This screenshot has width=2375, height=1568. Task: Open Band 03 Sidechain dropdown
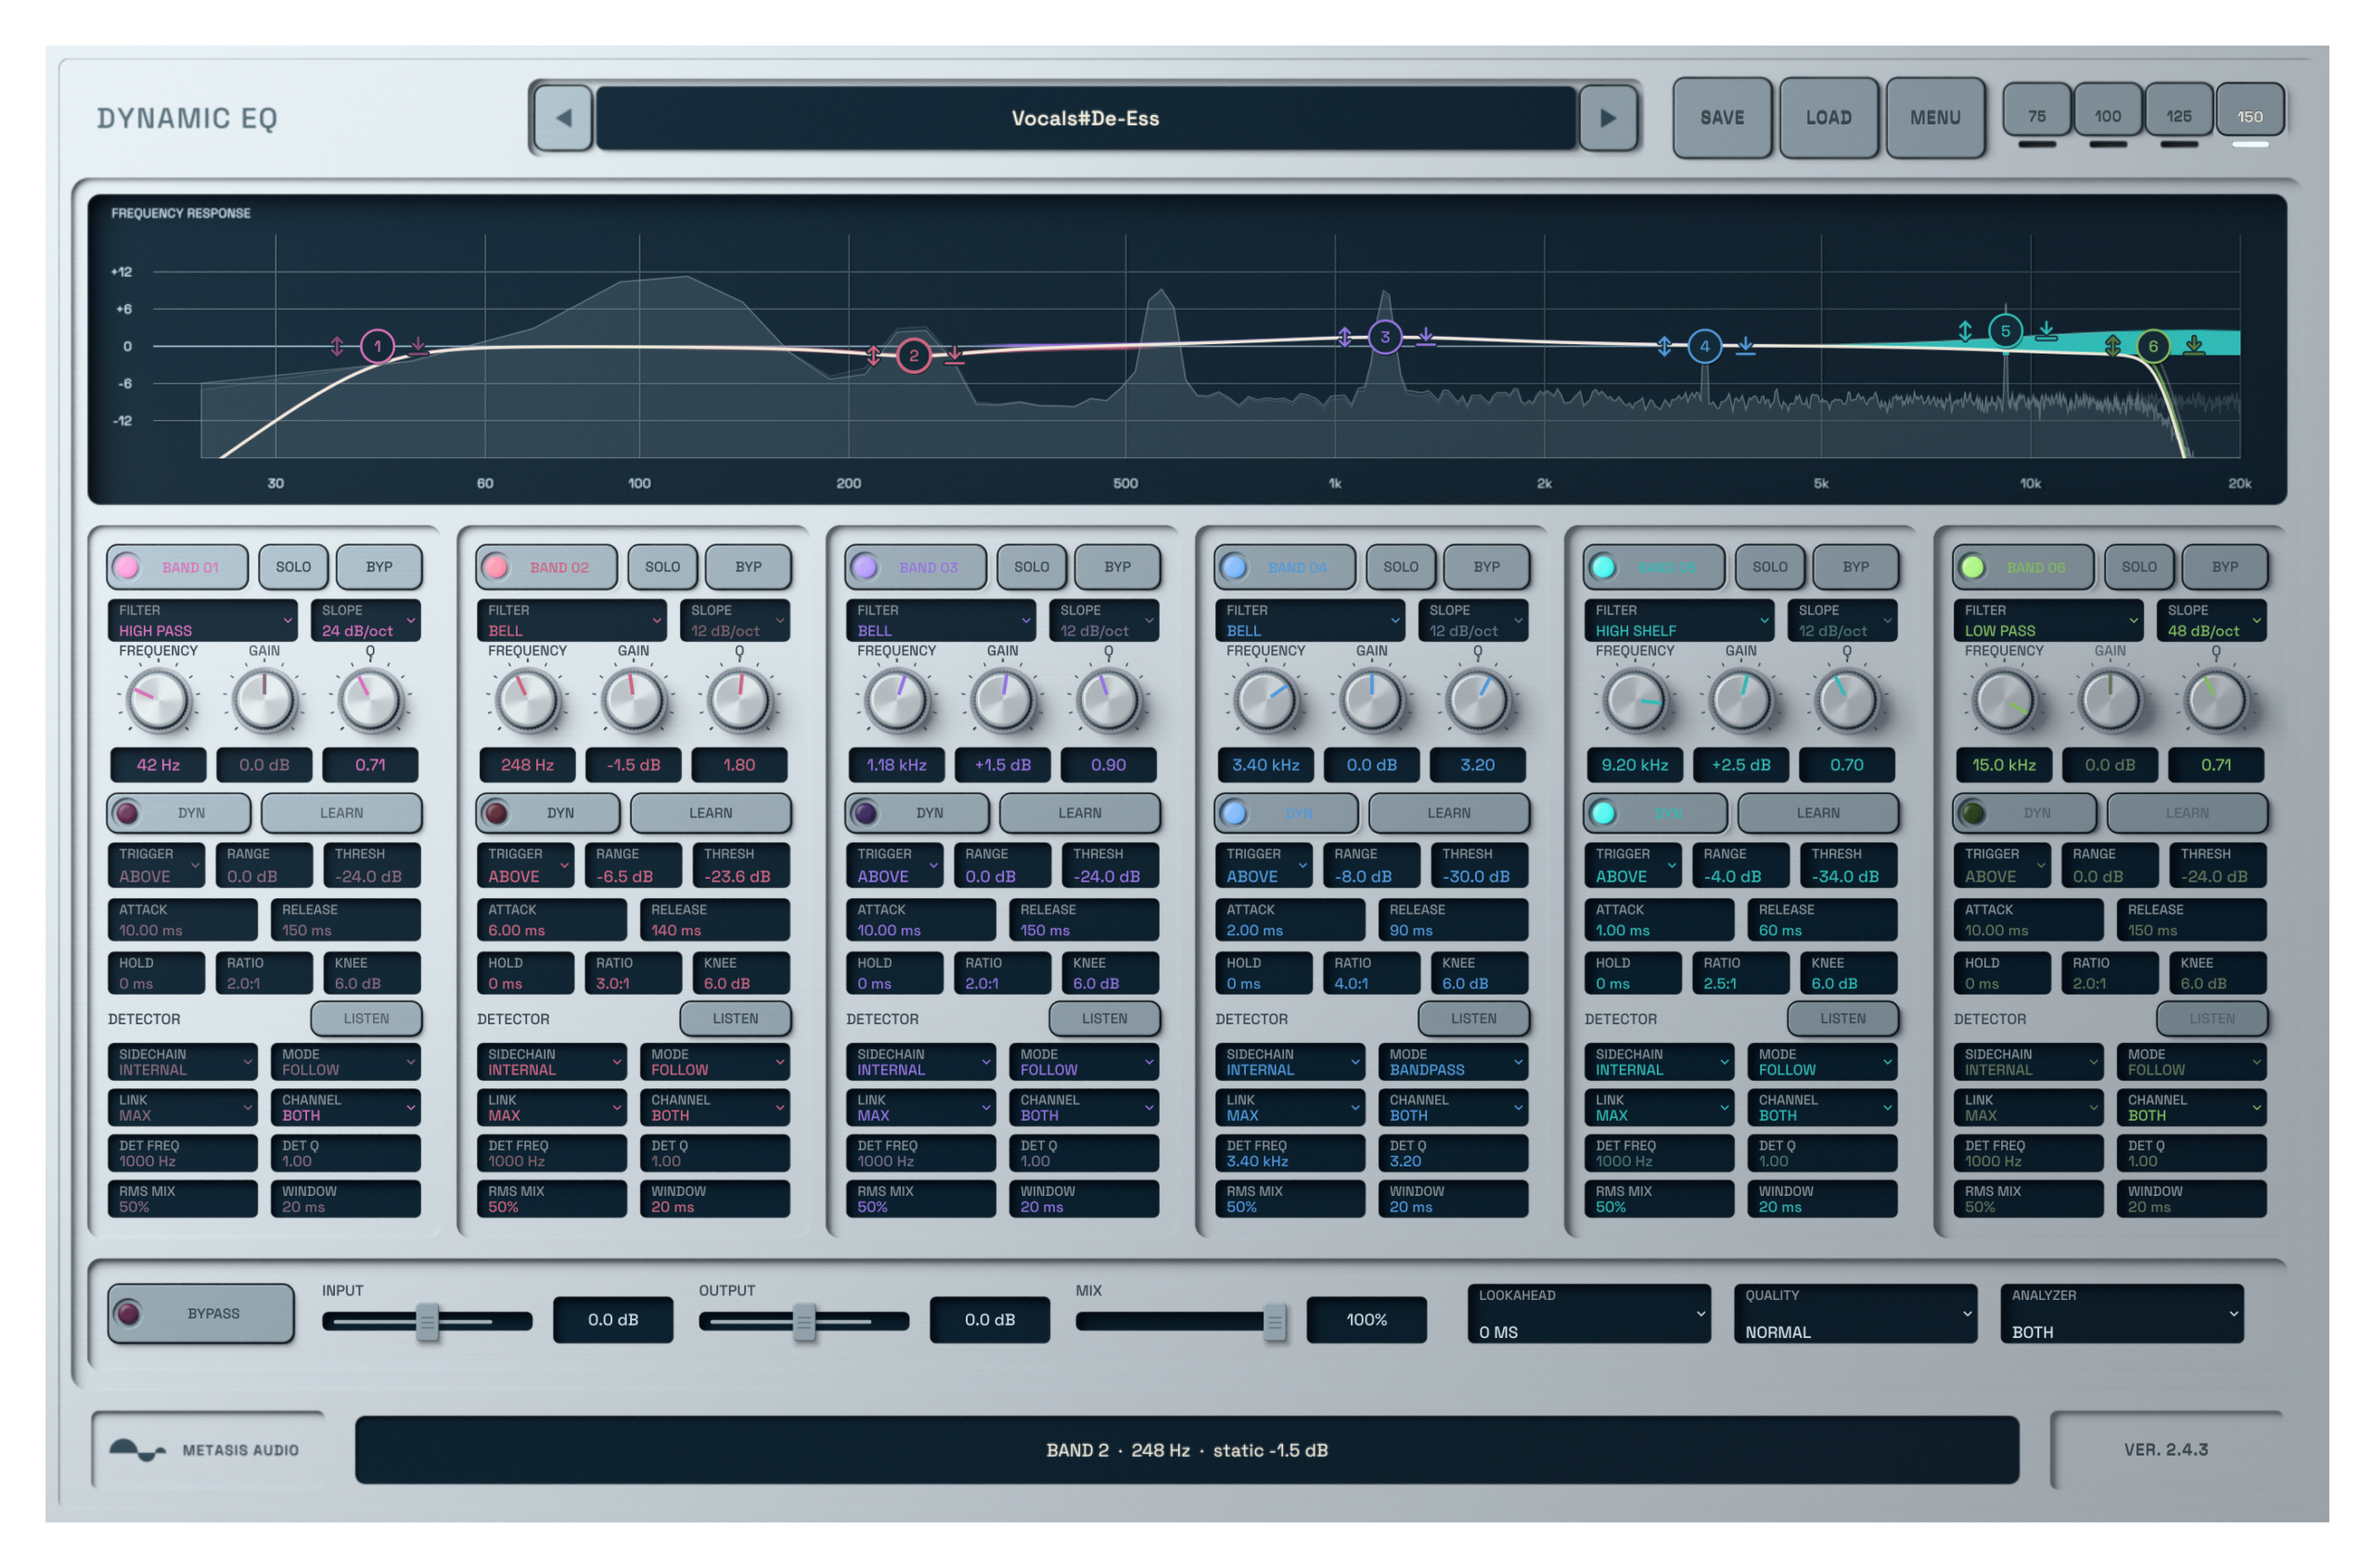(920, 1061)
